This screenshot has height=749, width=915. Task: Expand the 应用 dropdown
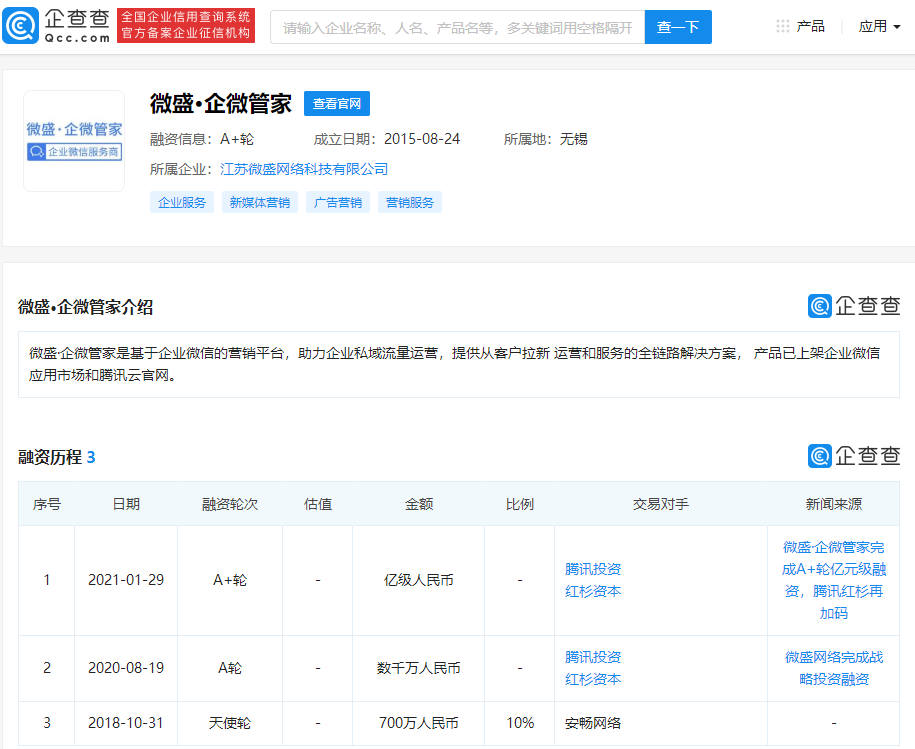(879, 26)
